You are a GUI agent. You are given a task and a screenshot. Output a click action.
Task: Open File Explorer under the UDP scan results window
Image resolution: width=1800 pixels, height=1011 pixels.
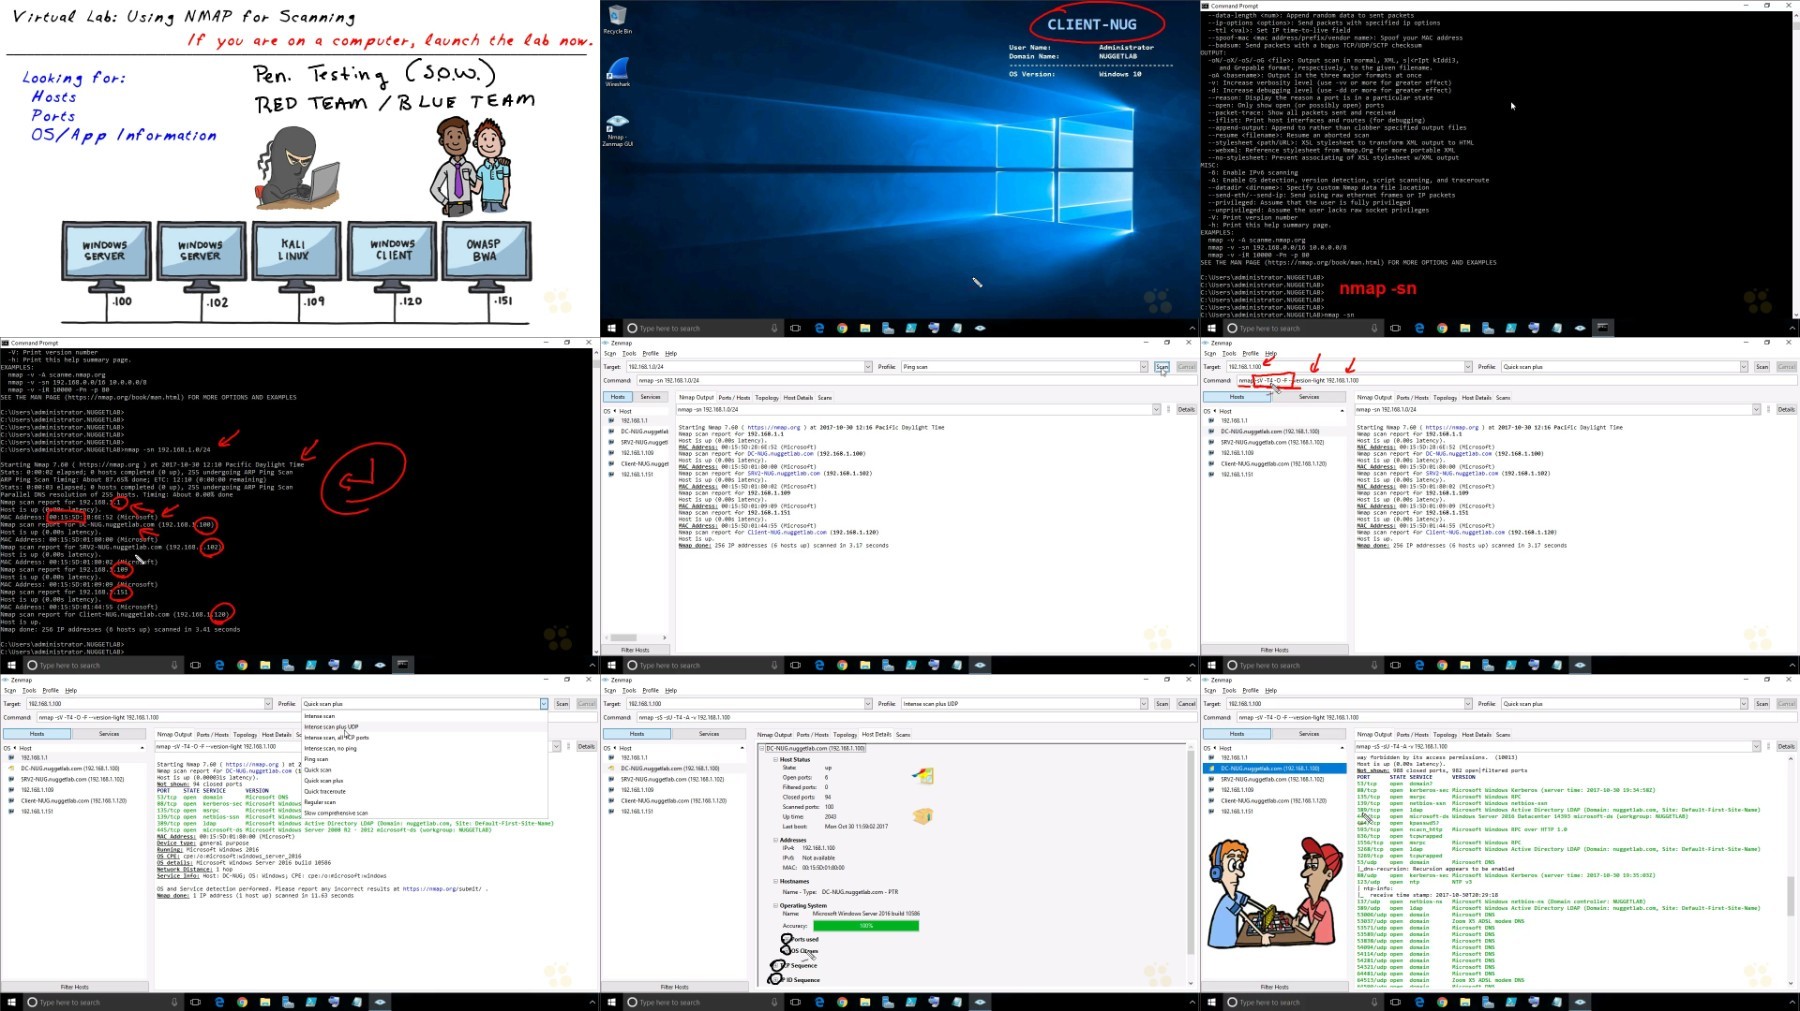(1465, 1002)
